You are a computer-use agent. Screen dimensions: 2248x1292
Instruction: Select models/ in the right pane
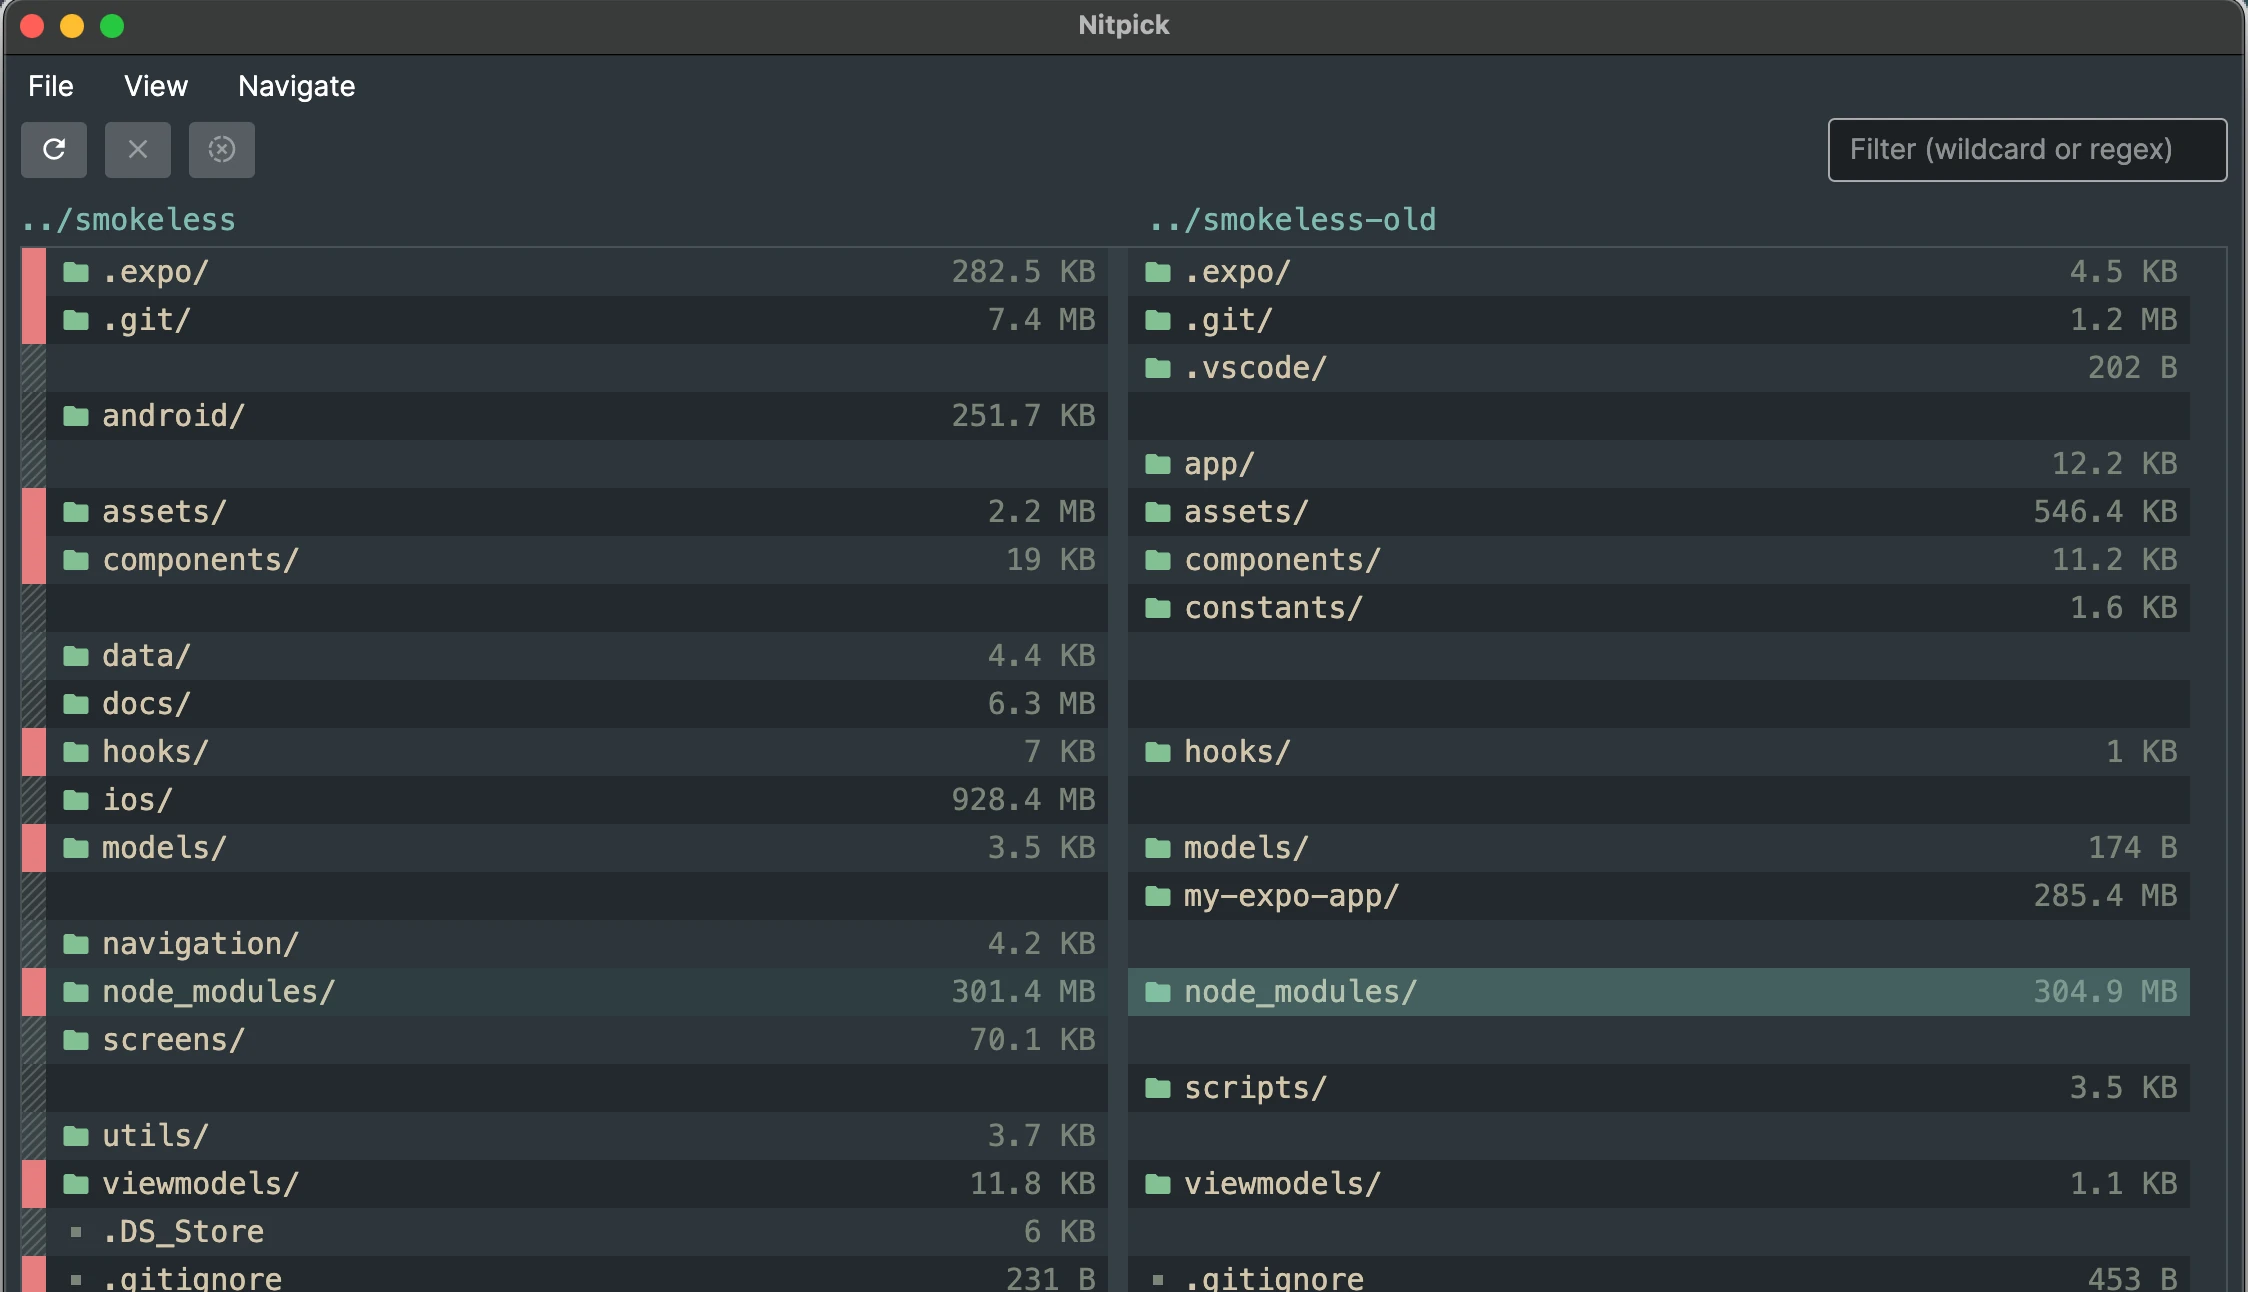1659,848
